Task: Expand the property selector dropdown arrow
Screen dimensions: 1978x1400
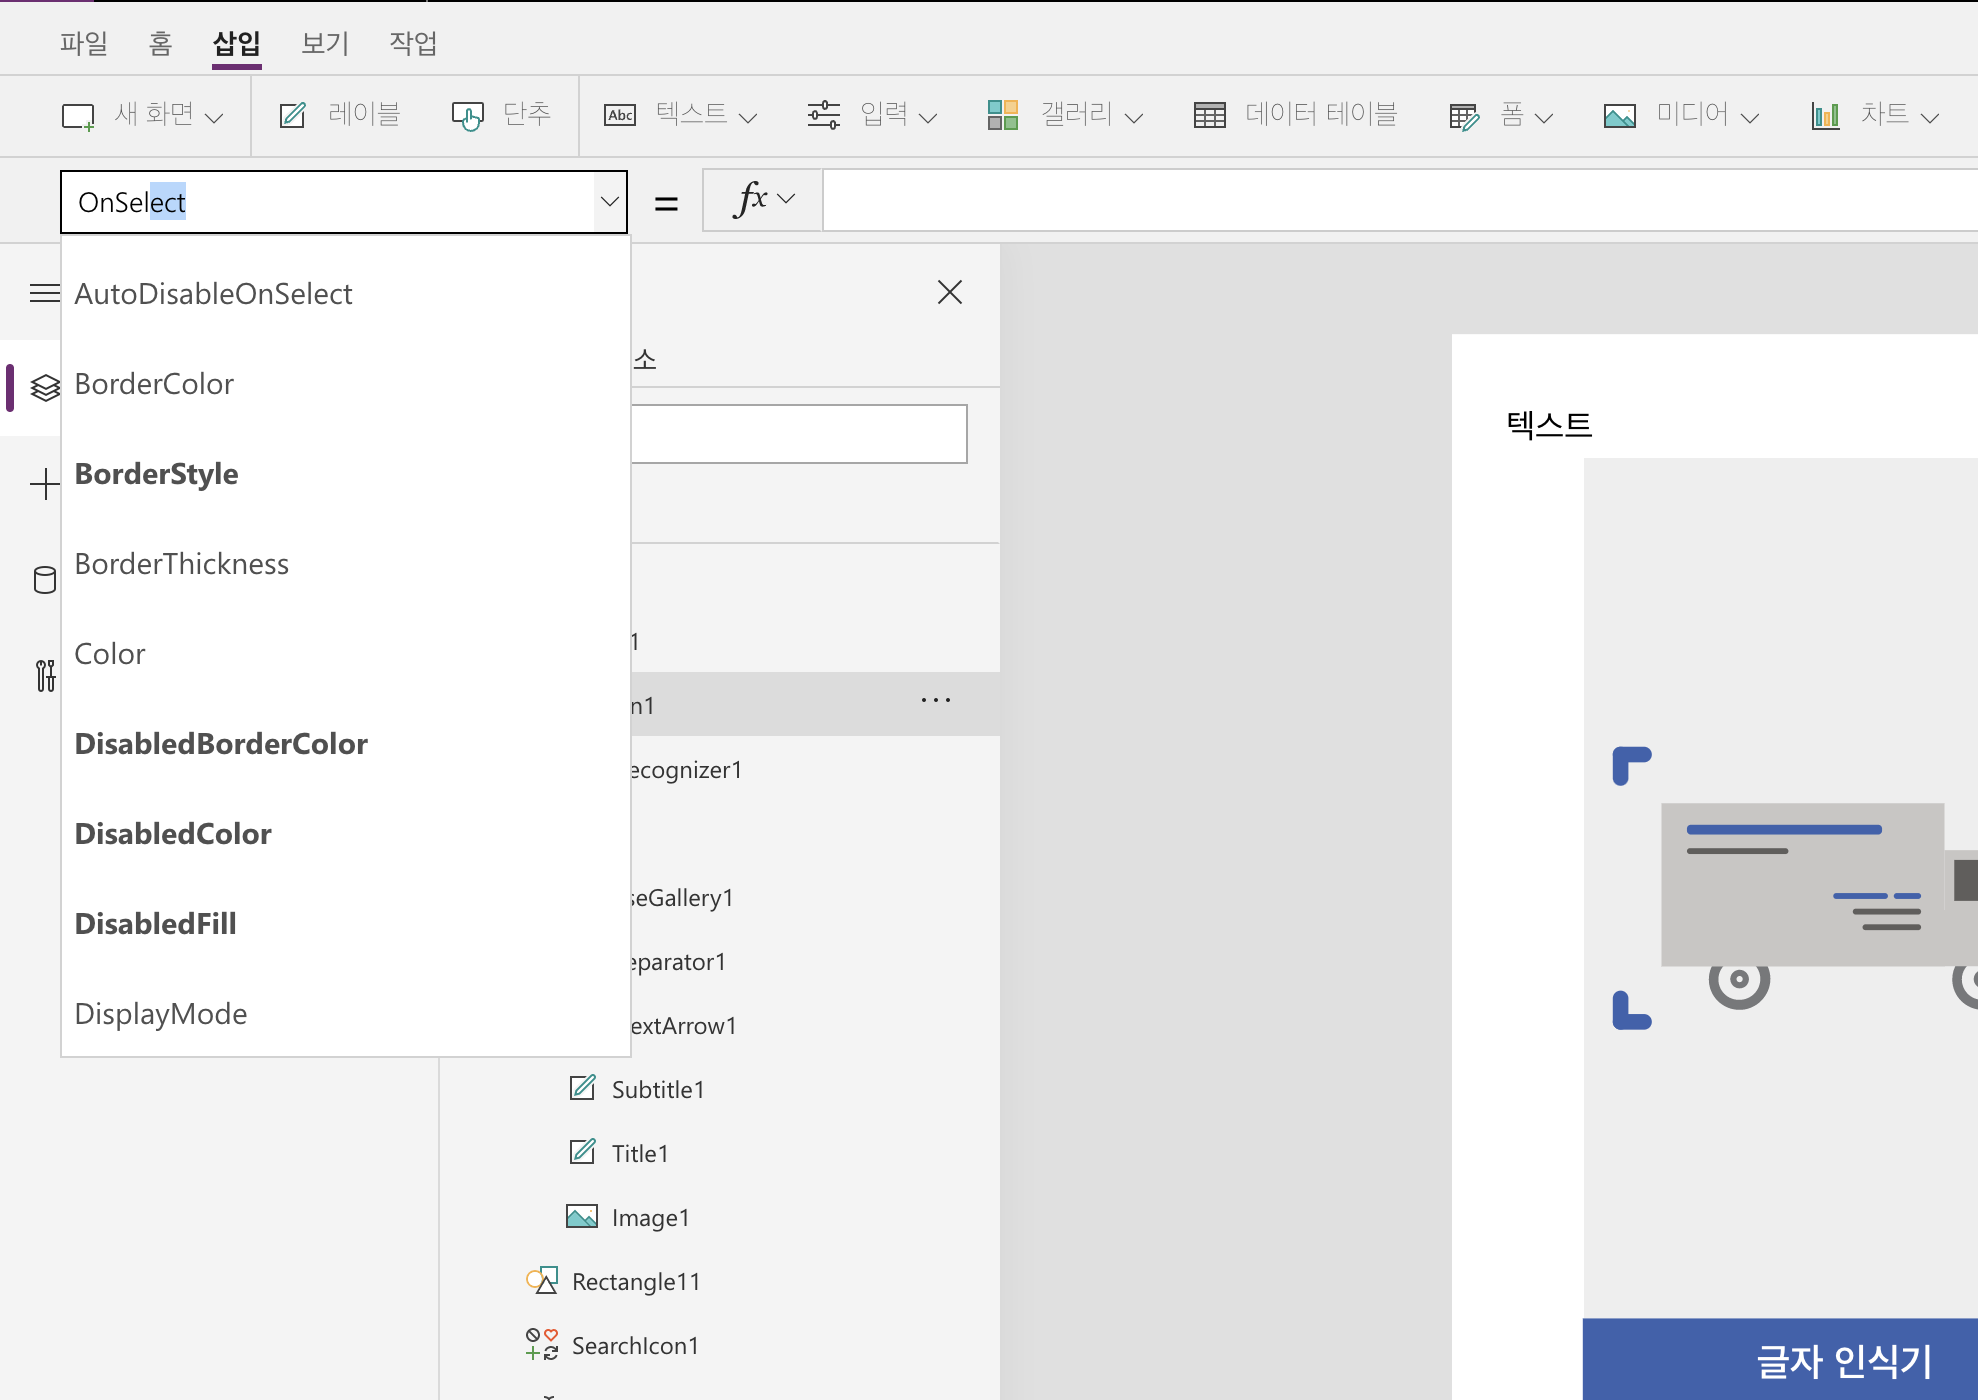Action: point(609,202)
